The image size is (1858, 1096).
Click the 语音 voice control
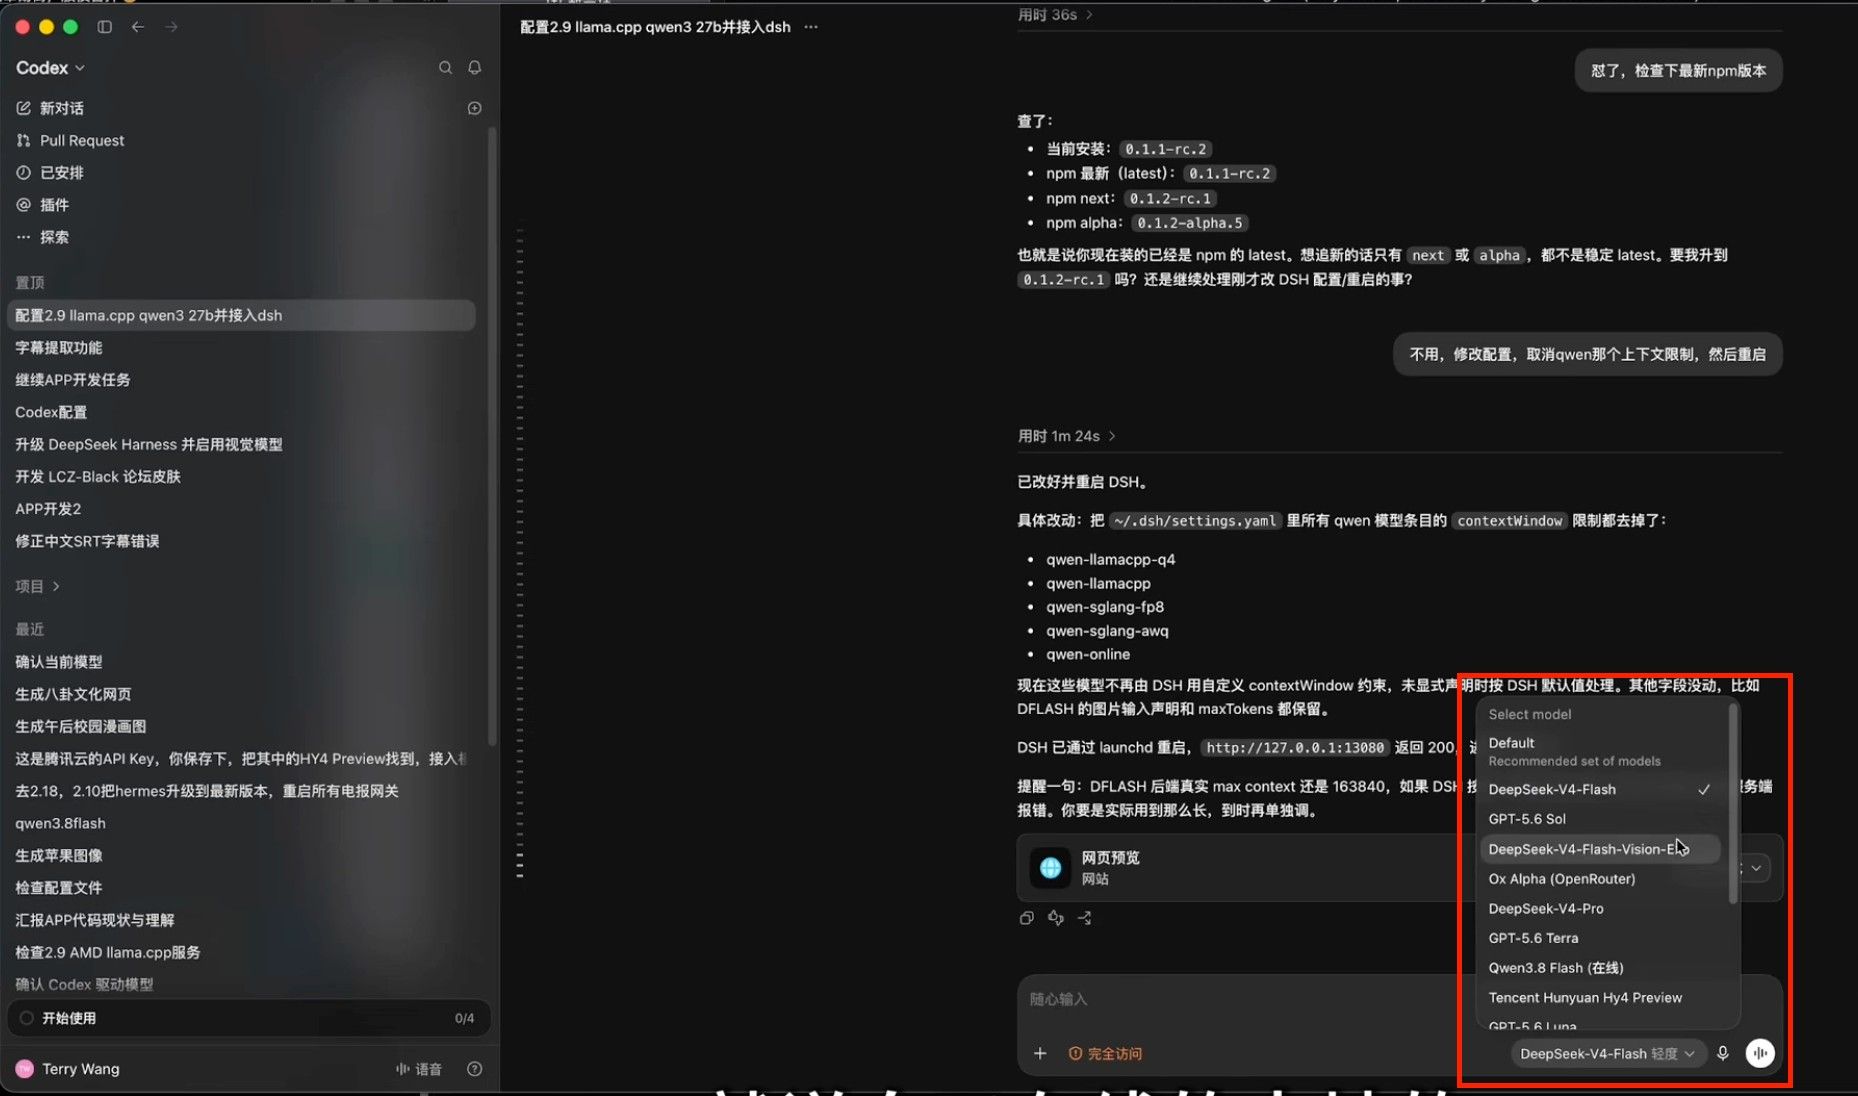[419, 1069]
